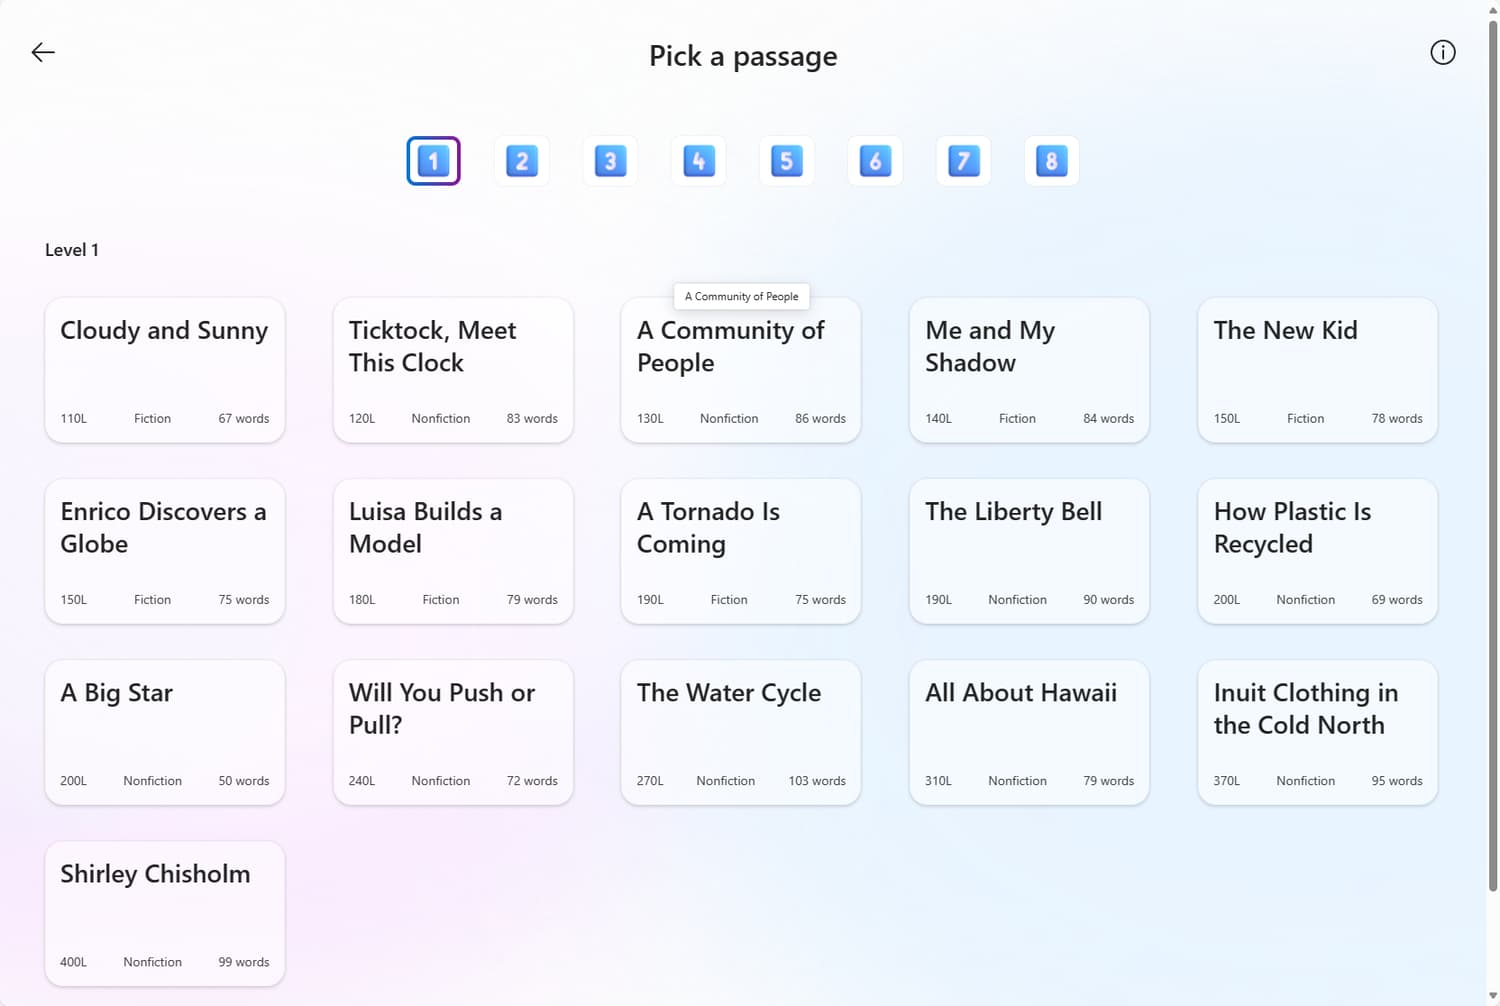
Task: Select the currently active level 1 icon
Action: coord(433,161)
